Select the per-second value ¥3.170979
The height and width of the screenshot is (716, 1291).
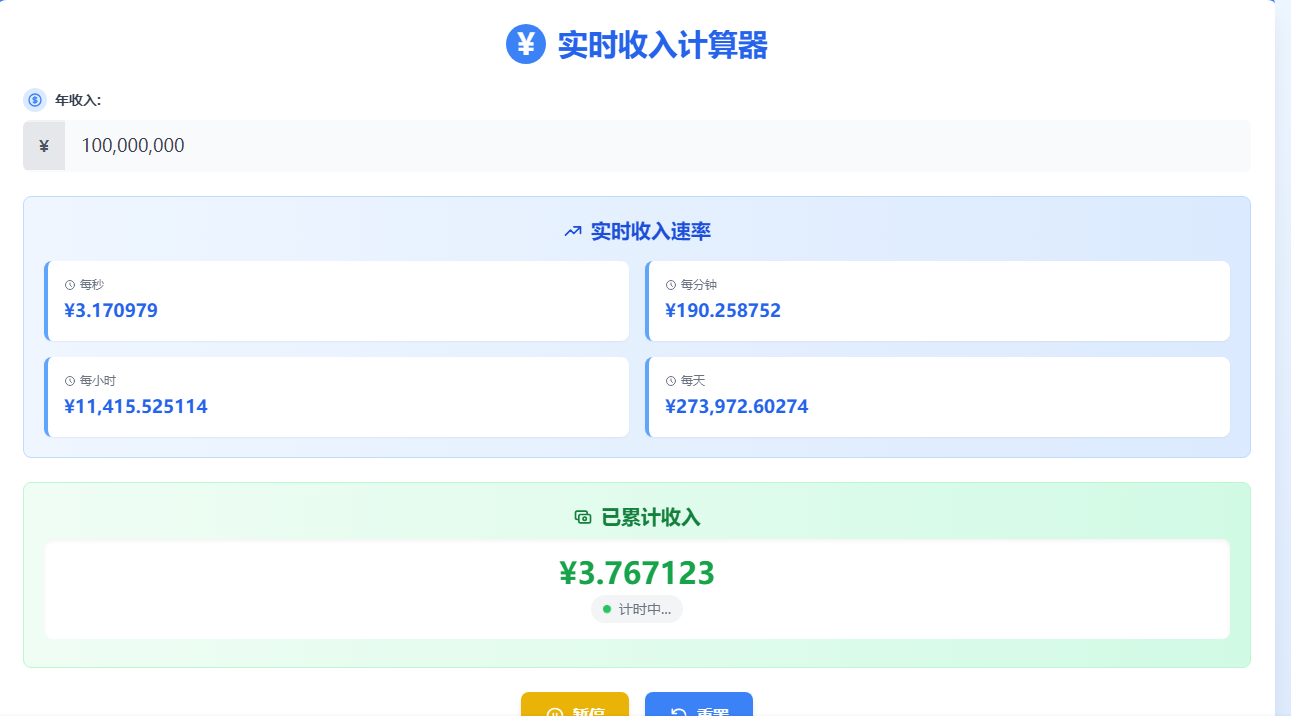pos(111,310)
